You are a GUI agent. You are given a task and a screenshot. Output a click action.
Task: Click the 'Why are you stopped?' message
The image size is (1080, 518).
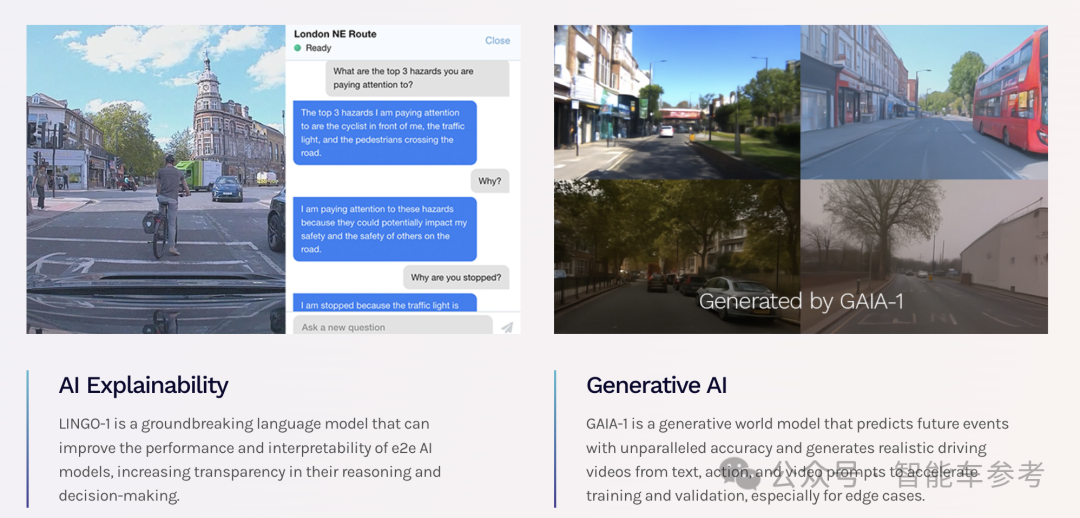[x=455, y=277]
